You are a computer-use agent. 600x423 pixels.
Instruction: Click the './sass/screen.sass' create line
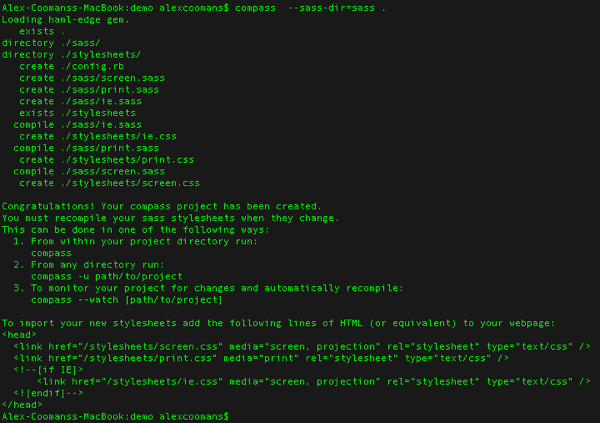pyautogui.click(x=92, y=78)
